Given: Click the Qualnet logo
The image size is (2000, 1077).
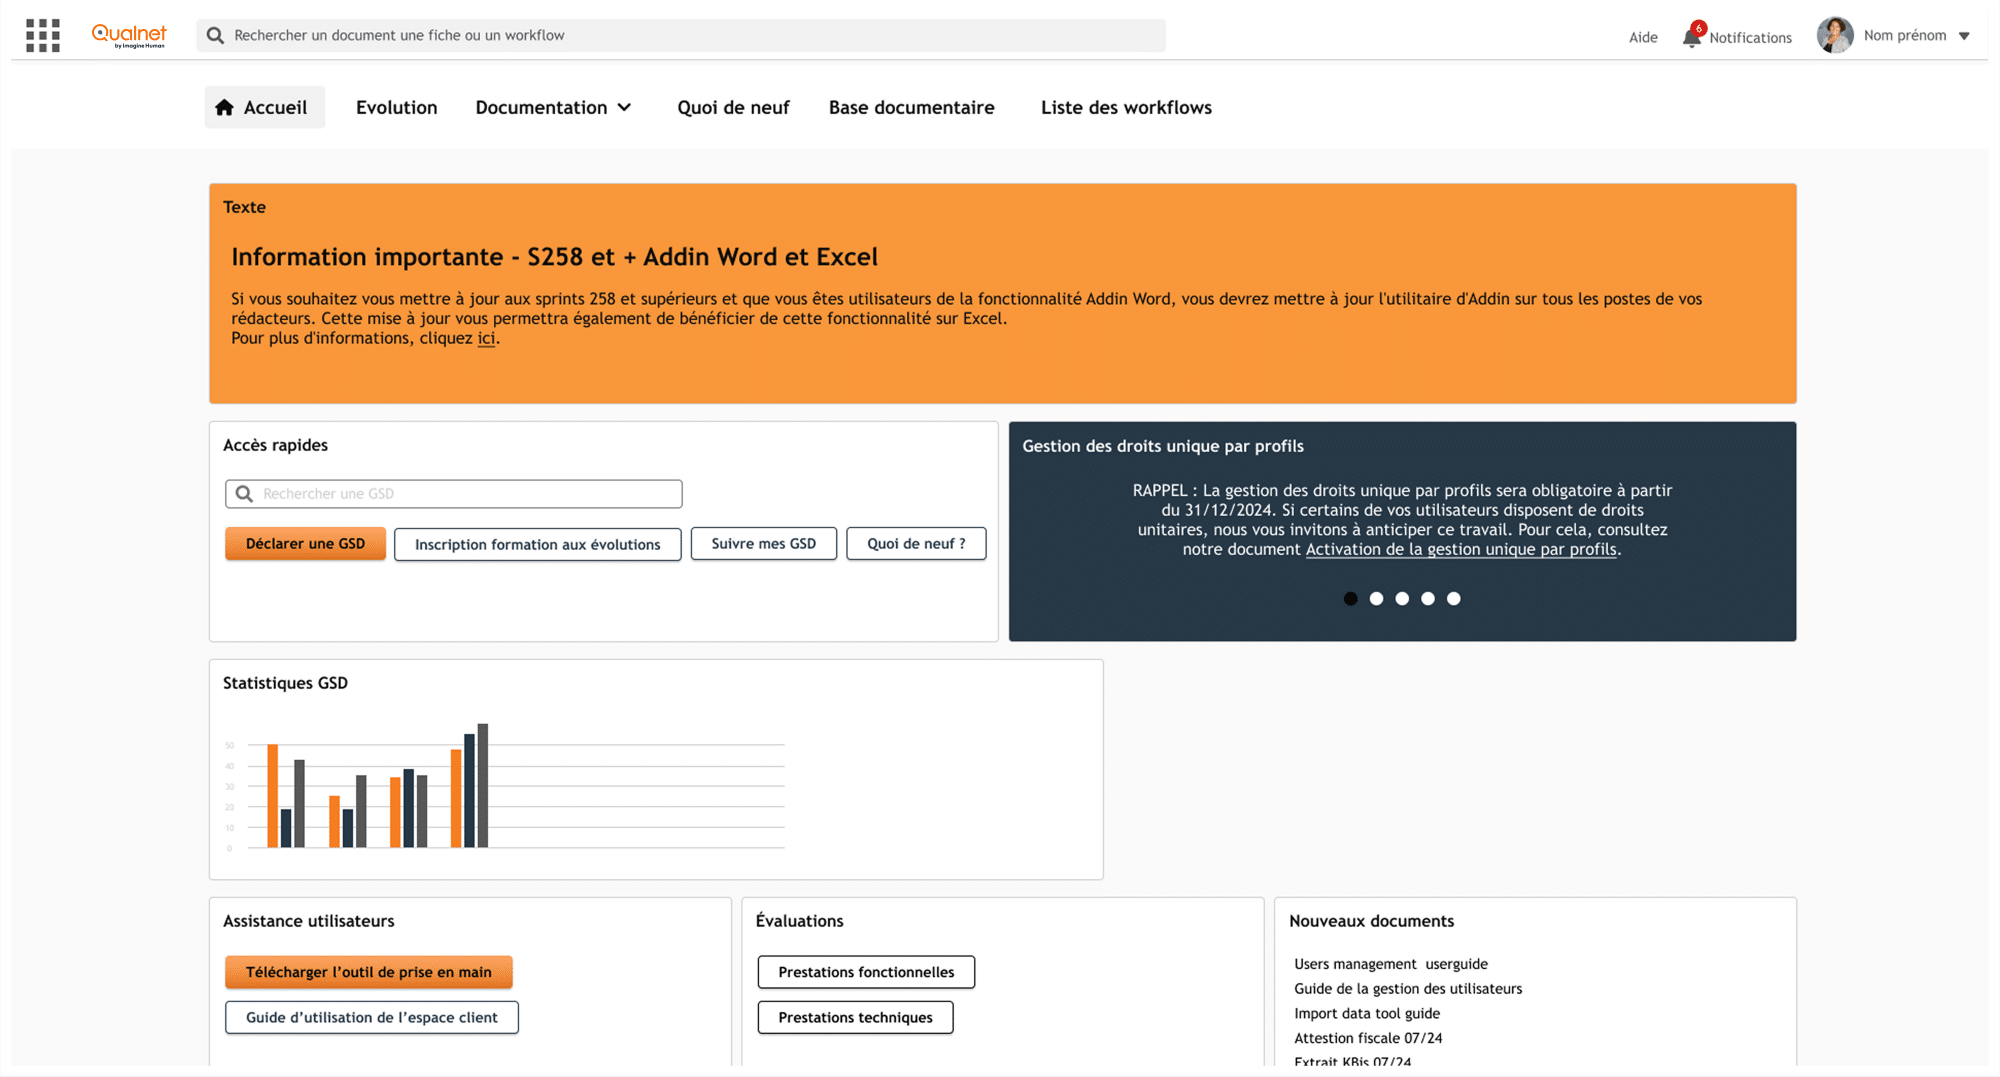Looking at the screenshot, I should (x=129, y=36).
